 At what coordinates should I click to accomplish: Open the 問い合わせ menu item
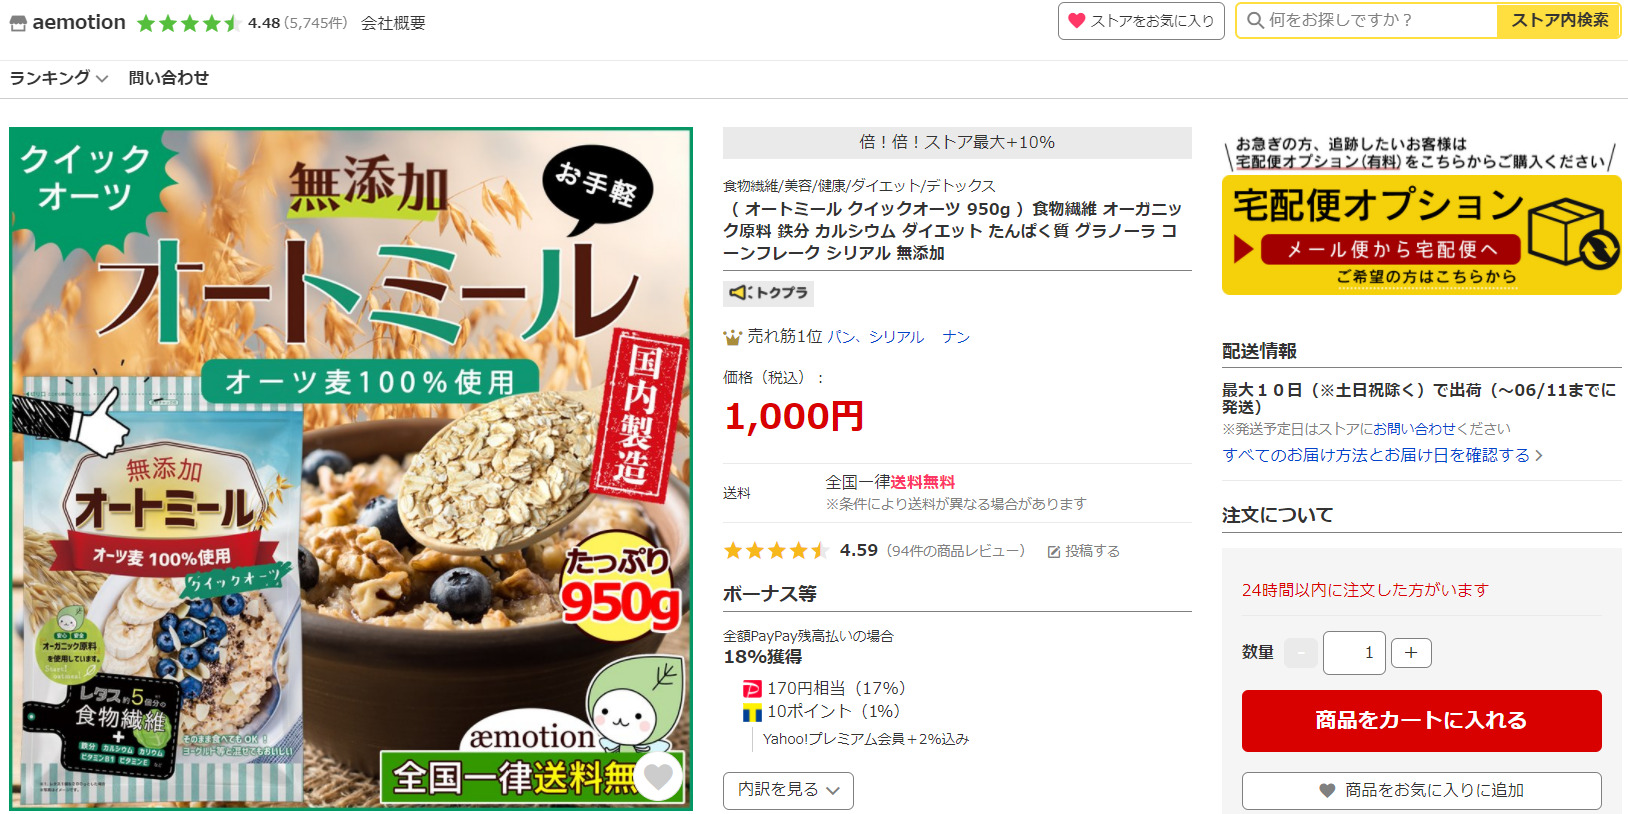coord(168,78)
